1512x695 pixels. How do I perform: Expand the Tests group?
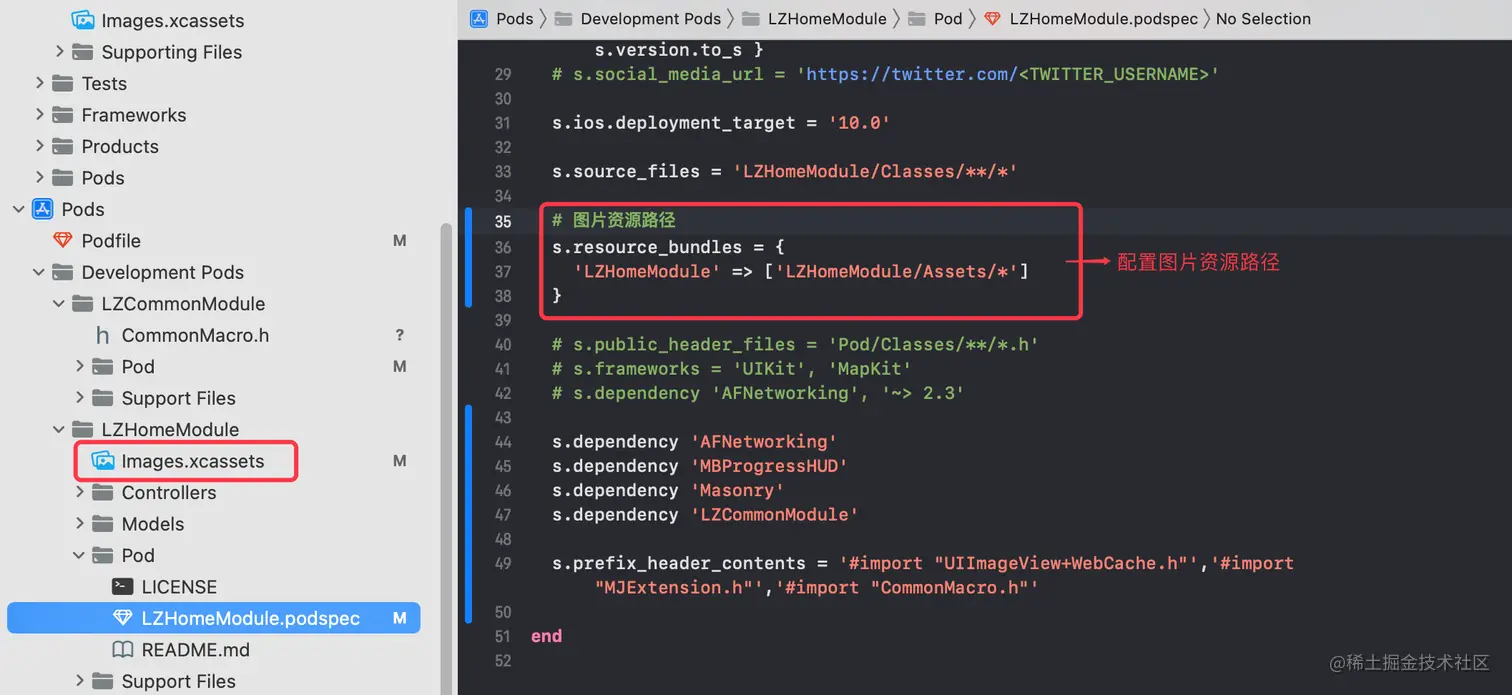pos(40,83)
